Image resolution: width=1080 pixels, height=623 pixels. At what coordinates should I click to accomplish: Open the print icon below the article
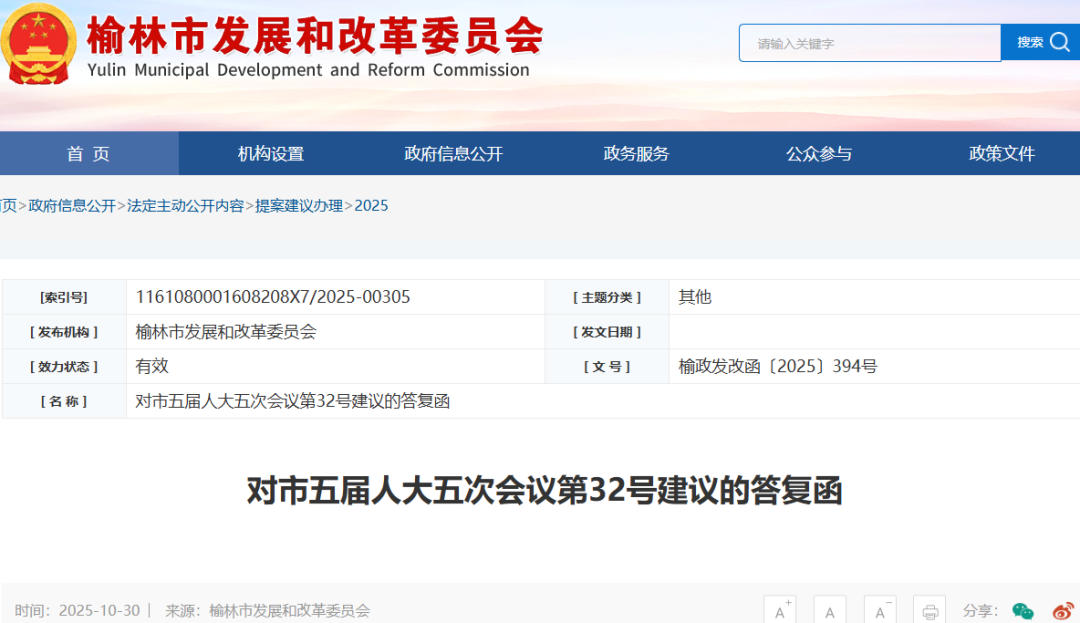(929, 610)
